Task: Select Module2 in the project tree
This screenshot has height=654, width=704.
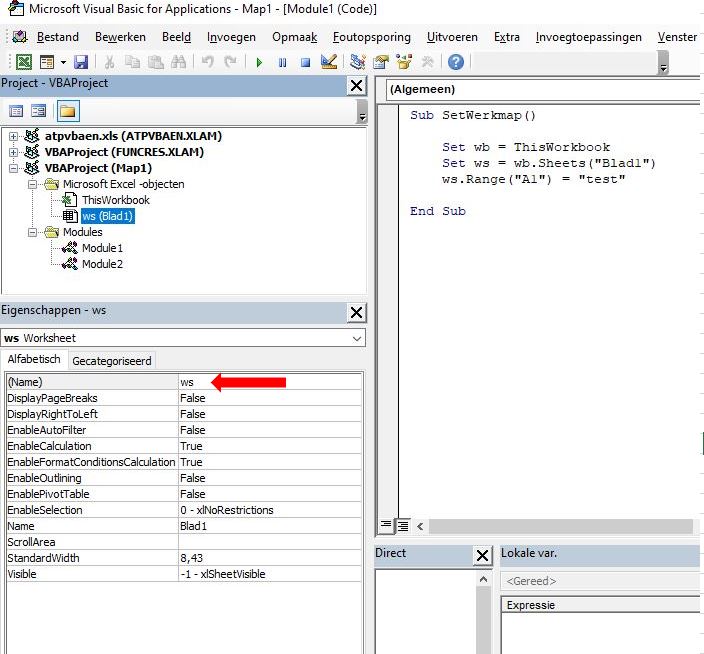Action: click(102, 264)
